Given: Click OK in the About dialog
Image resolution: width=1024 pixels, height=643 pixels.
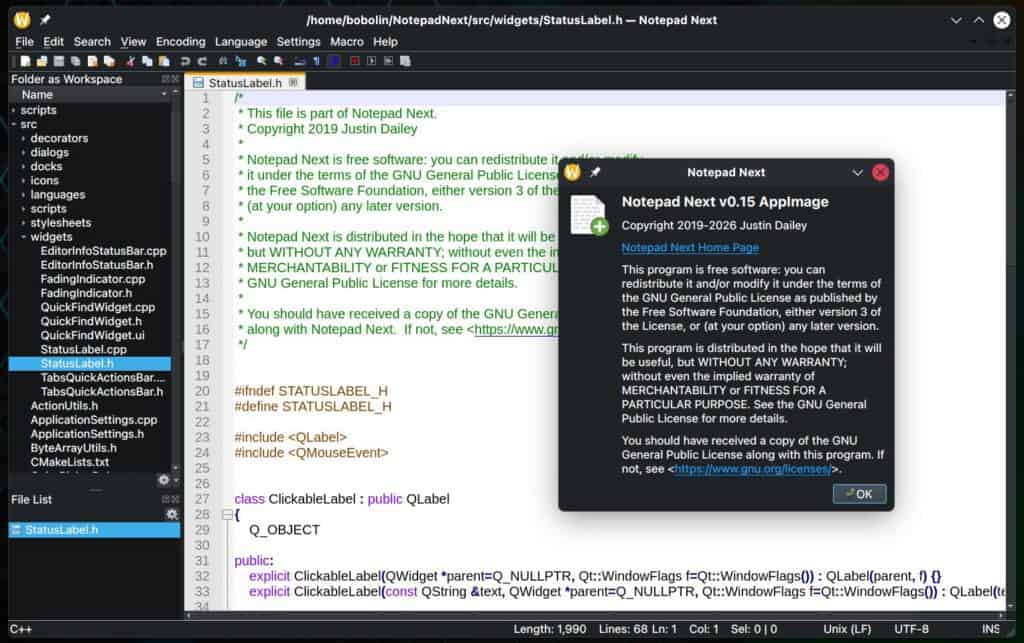Looking at the screenshot, I should click(859, 494).
